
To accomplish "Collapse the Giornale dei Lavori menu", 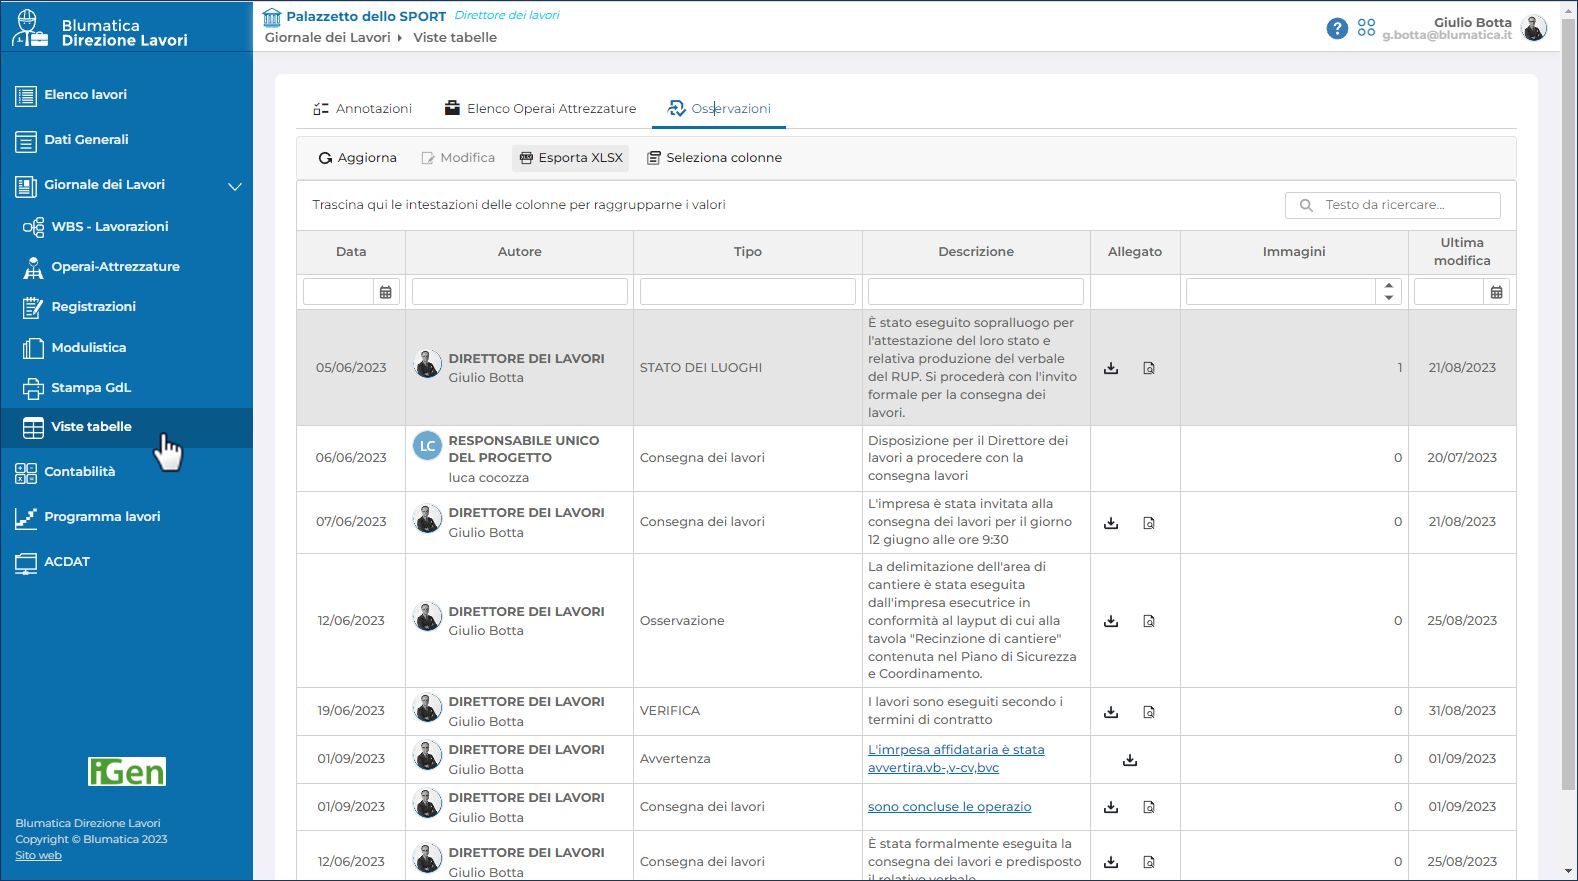I will (235, 186).
